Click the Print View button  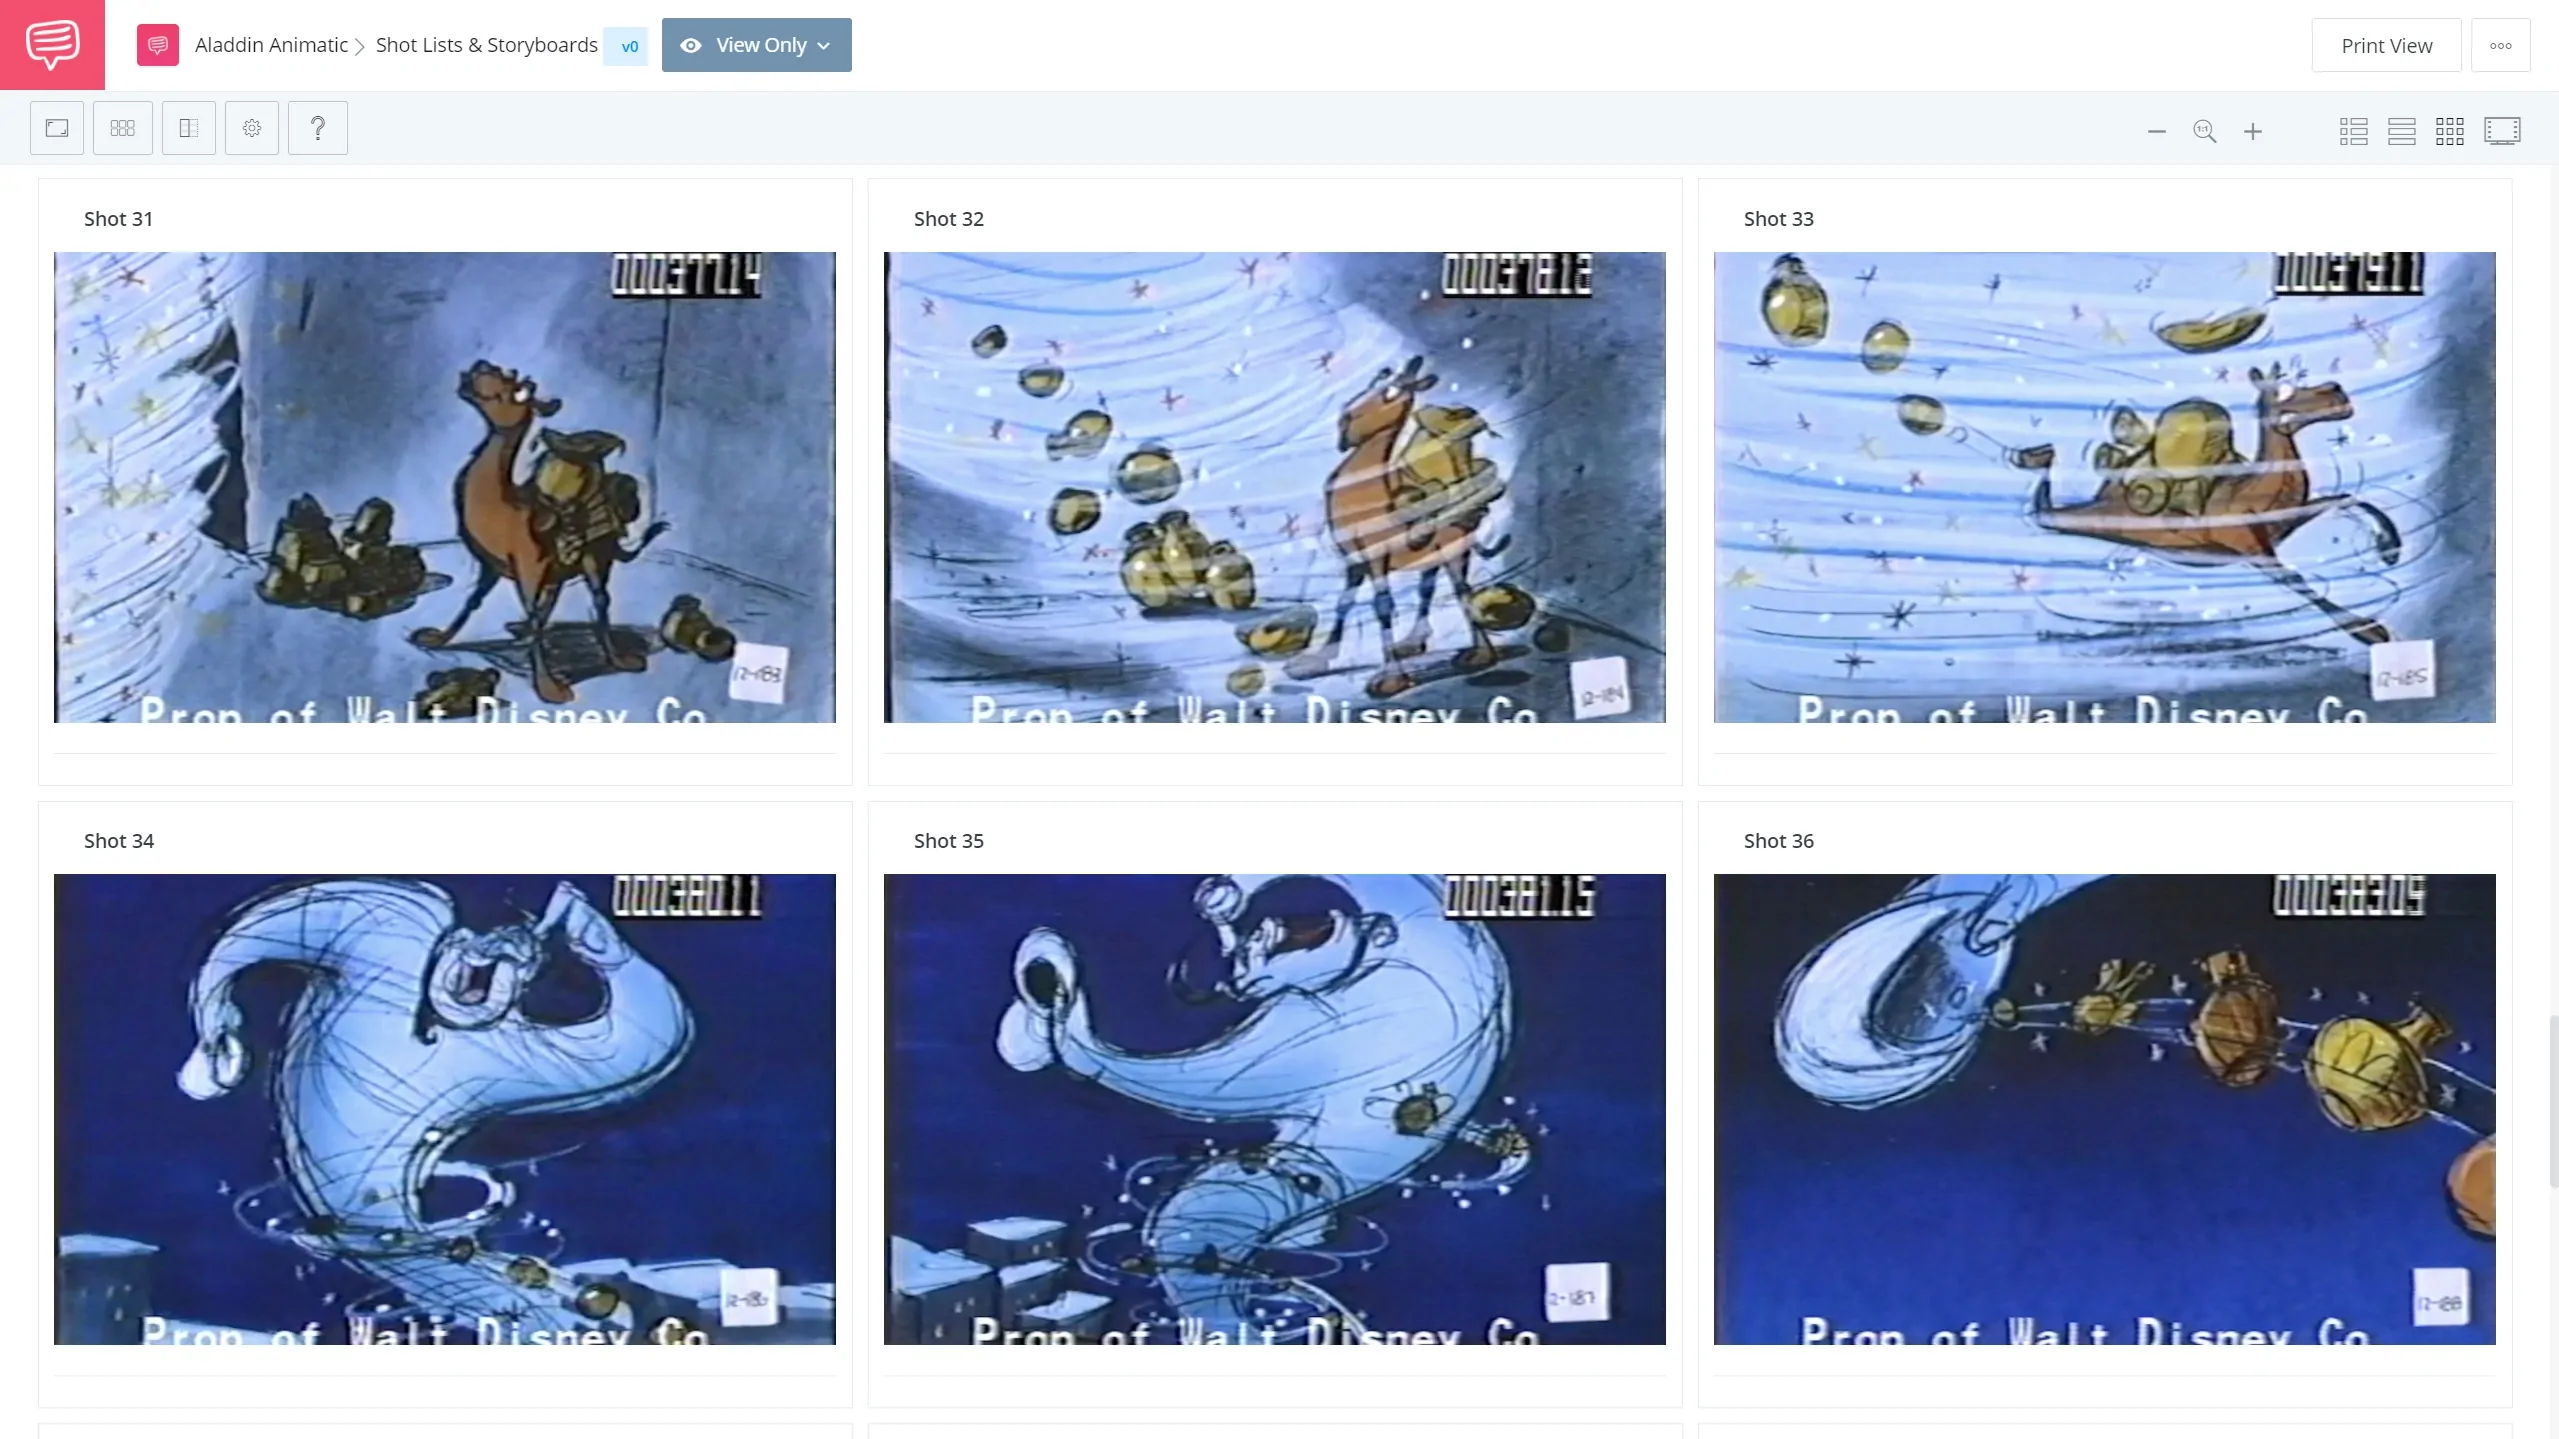click(2387, 44)
